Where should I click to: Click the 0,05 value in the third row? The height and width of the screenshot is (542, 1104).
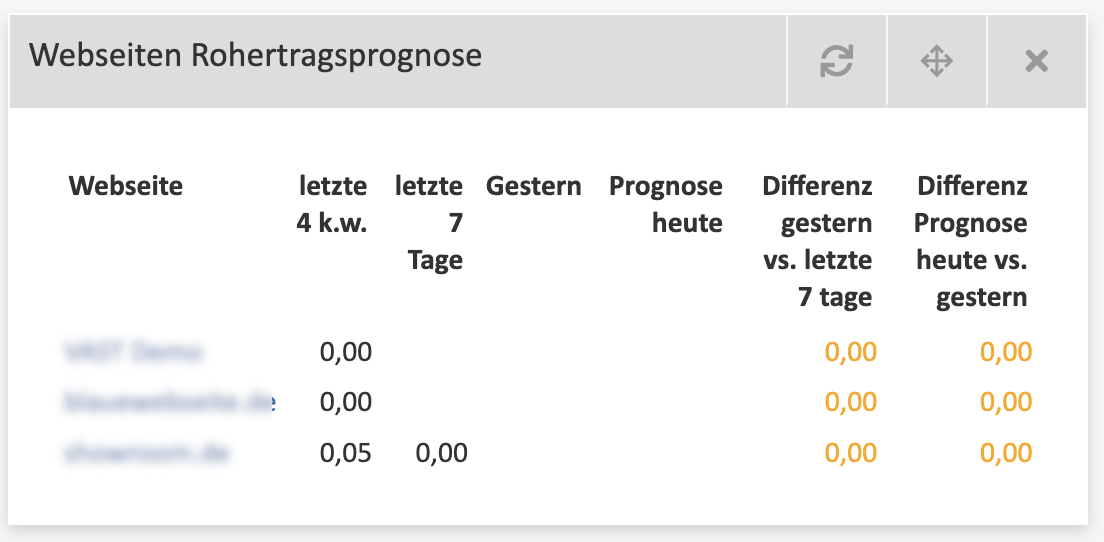(346, 453)
